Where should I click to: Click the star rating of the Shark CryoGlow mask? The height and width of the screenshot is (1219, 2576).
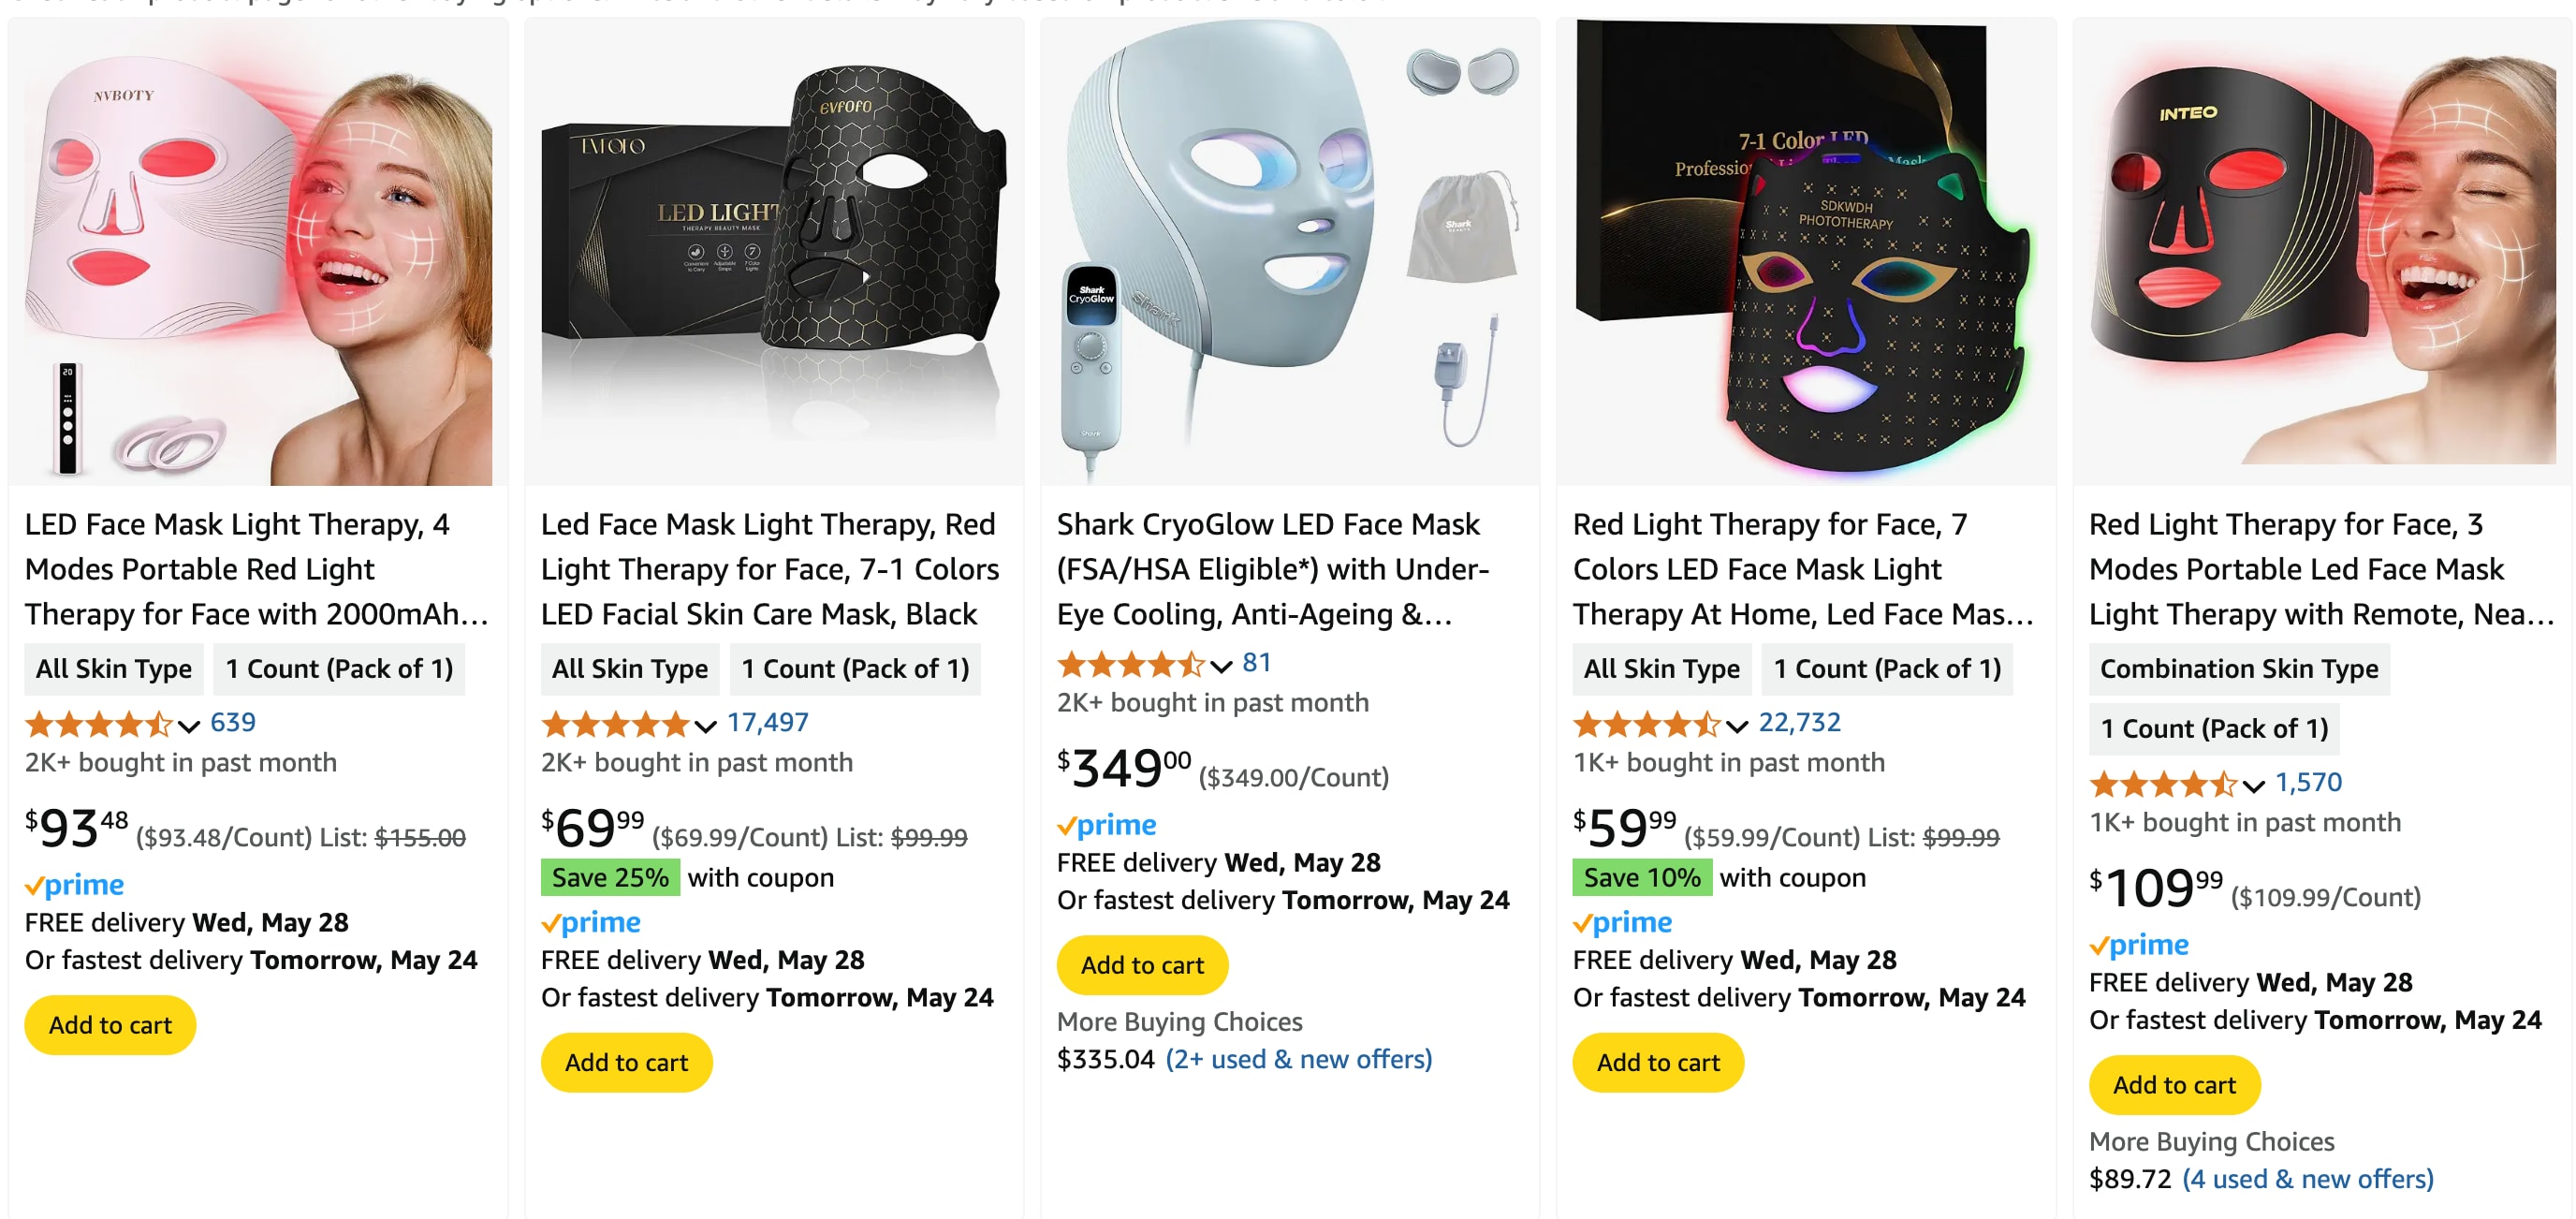[1130, 663]
